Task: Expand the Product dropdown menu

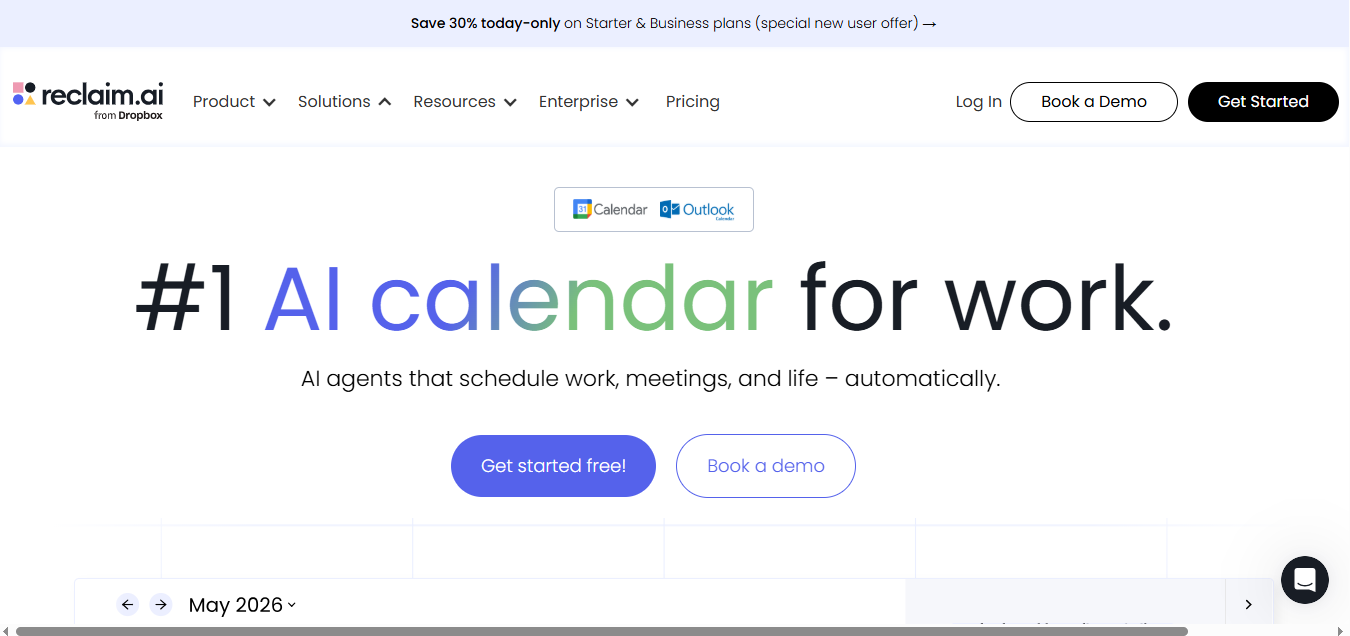Action: pos(234,101)
